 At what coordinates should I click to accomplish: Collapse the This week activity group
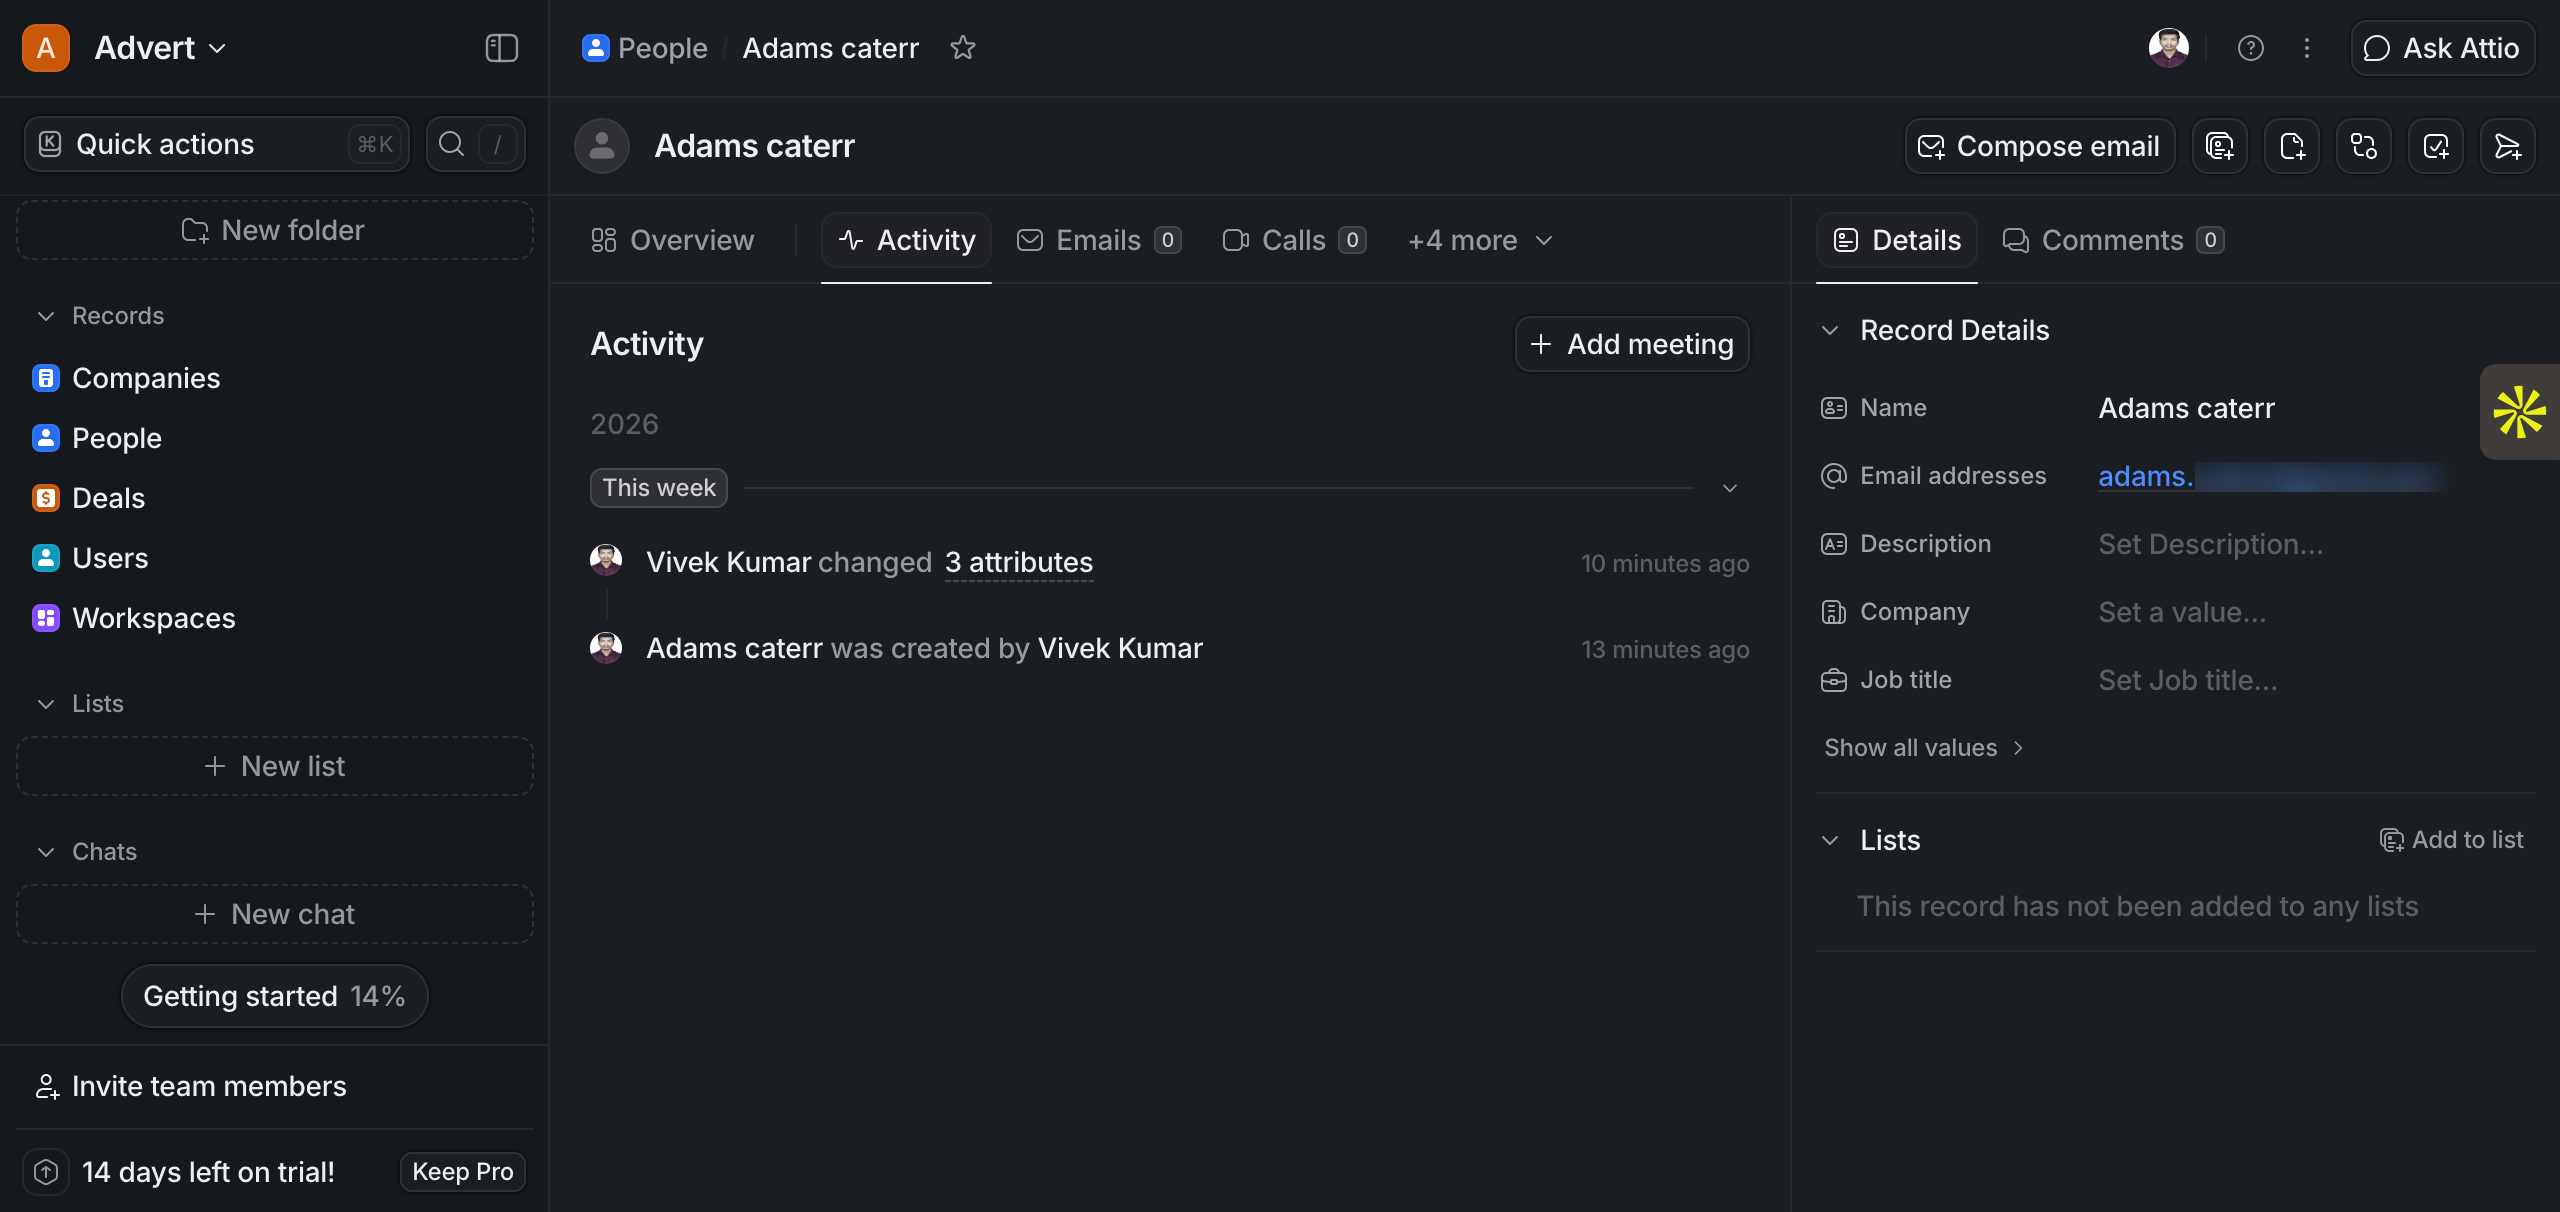click(x=1729, y=488)
